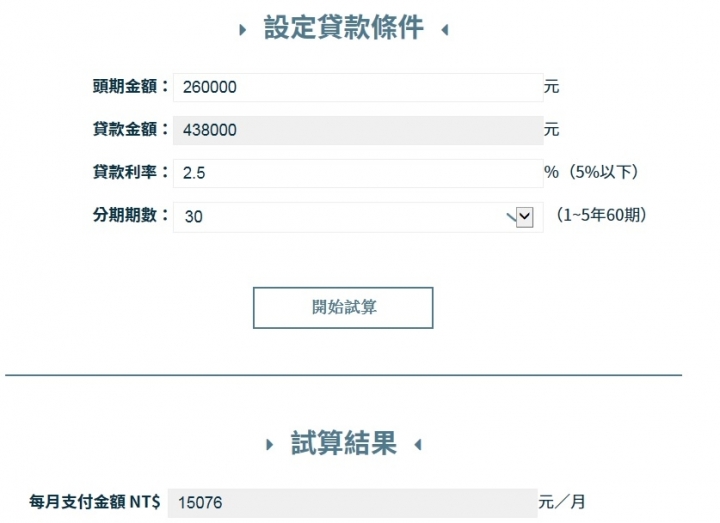Click the 頭期金額 label
This screenshot has width=720, height=523.
pos(131,86)
